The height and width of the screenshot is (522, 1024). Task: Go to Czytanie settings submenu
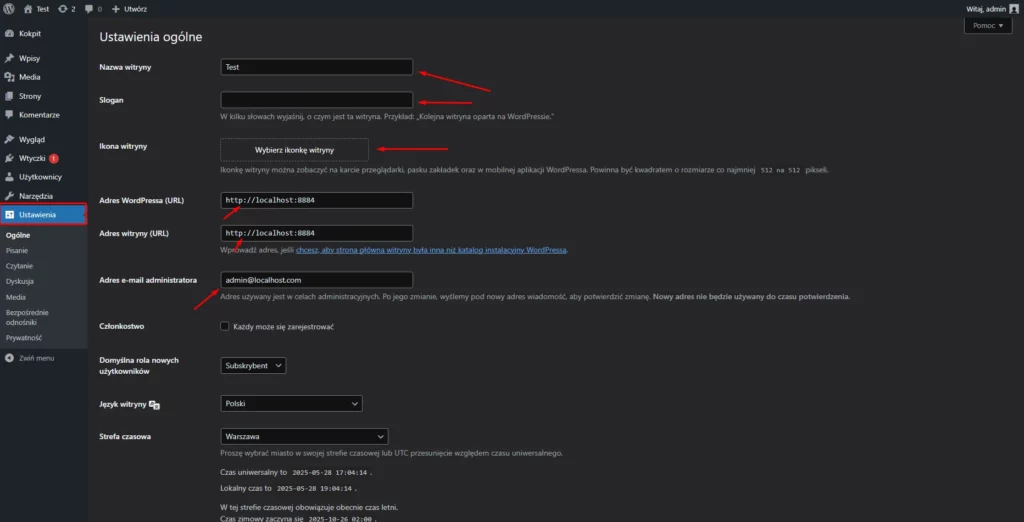tap(17, 266)
